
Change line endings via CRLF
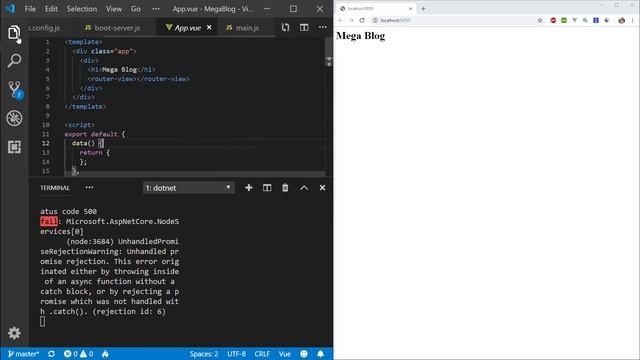click(x=262, y=354)
